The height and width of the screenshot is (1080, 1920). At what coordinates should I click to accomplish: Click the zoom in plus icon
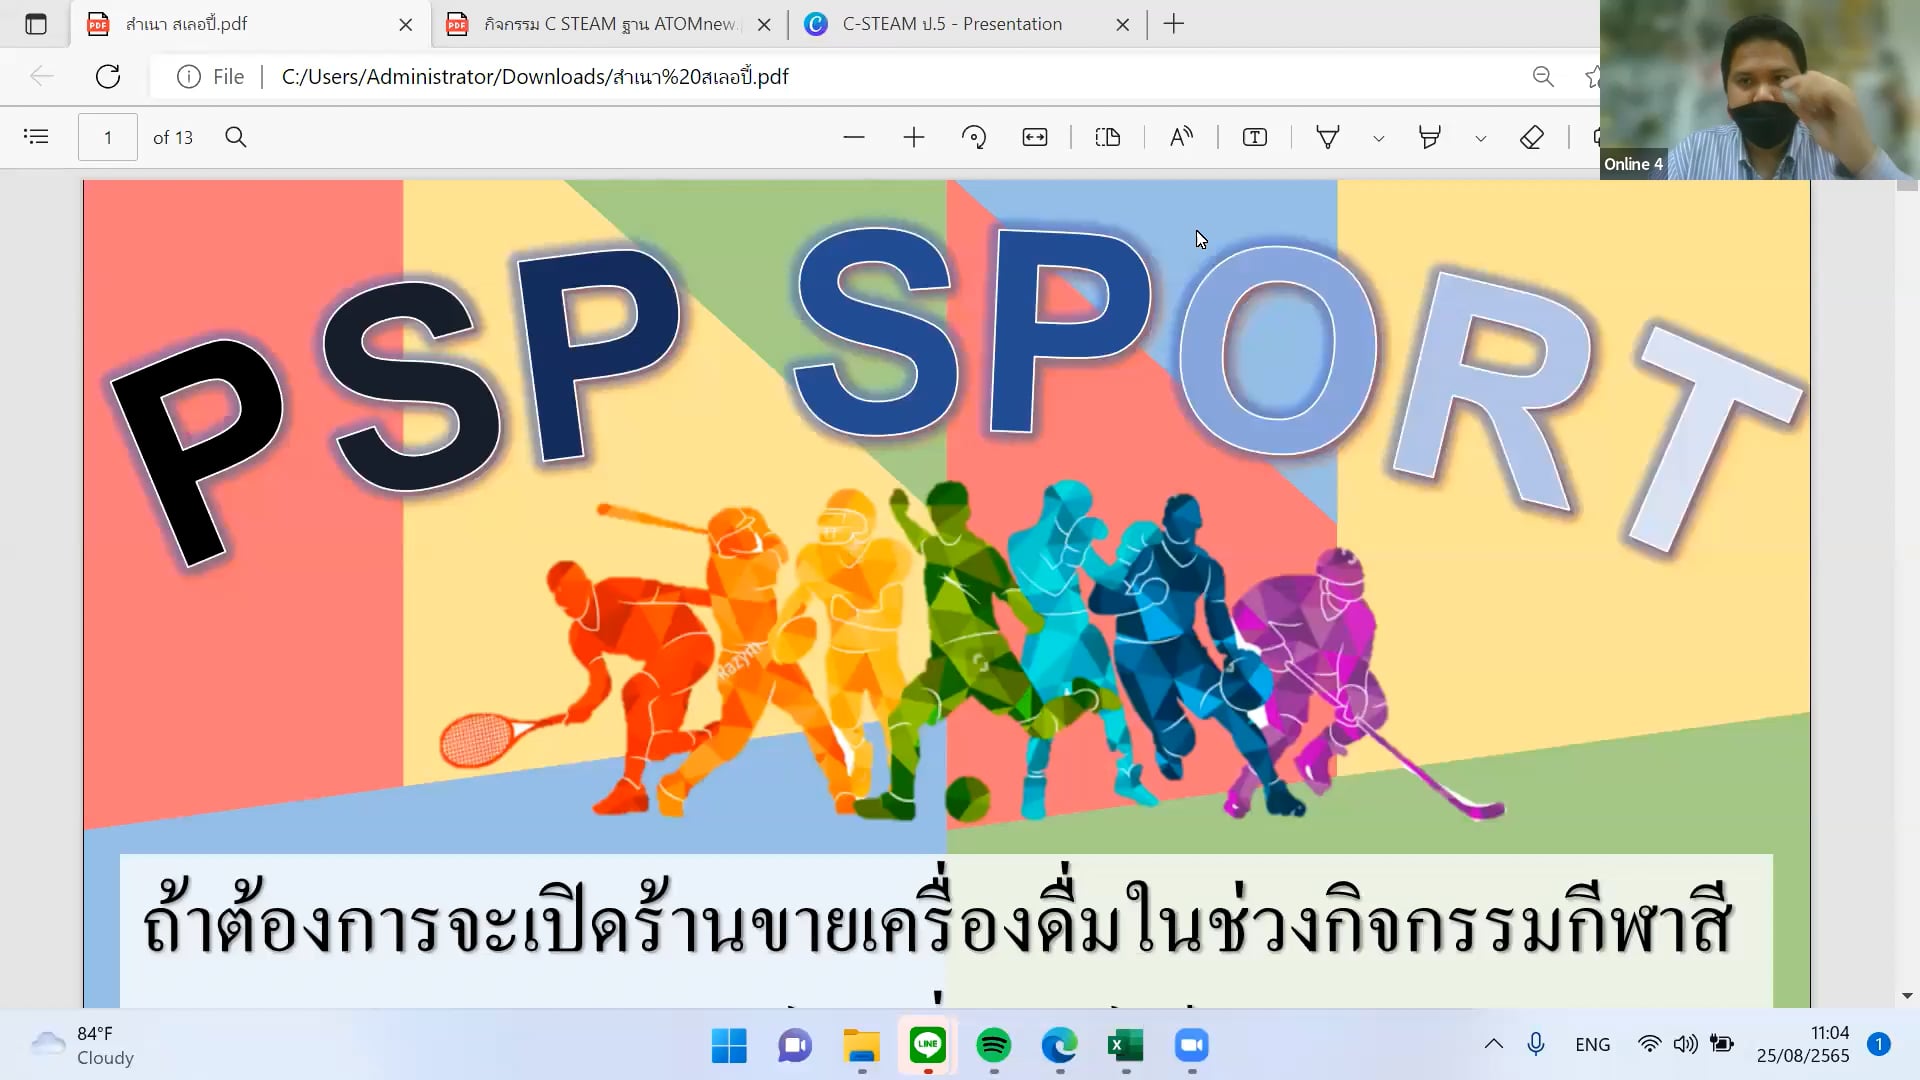(x=913, y=137)
